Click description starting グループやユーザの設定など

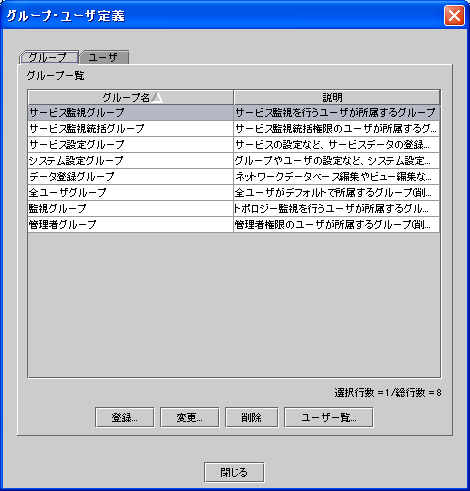pyautogui.click(x=337, y=160)
